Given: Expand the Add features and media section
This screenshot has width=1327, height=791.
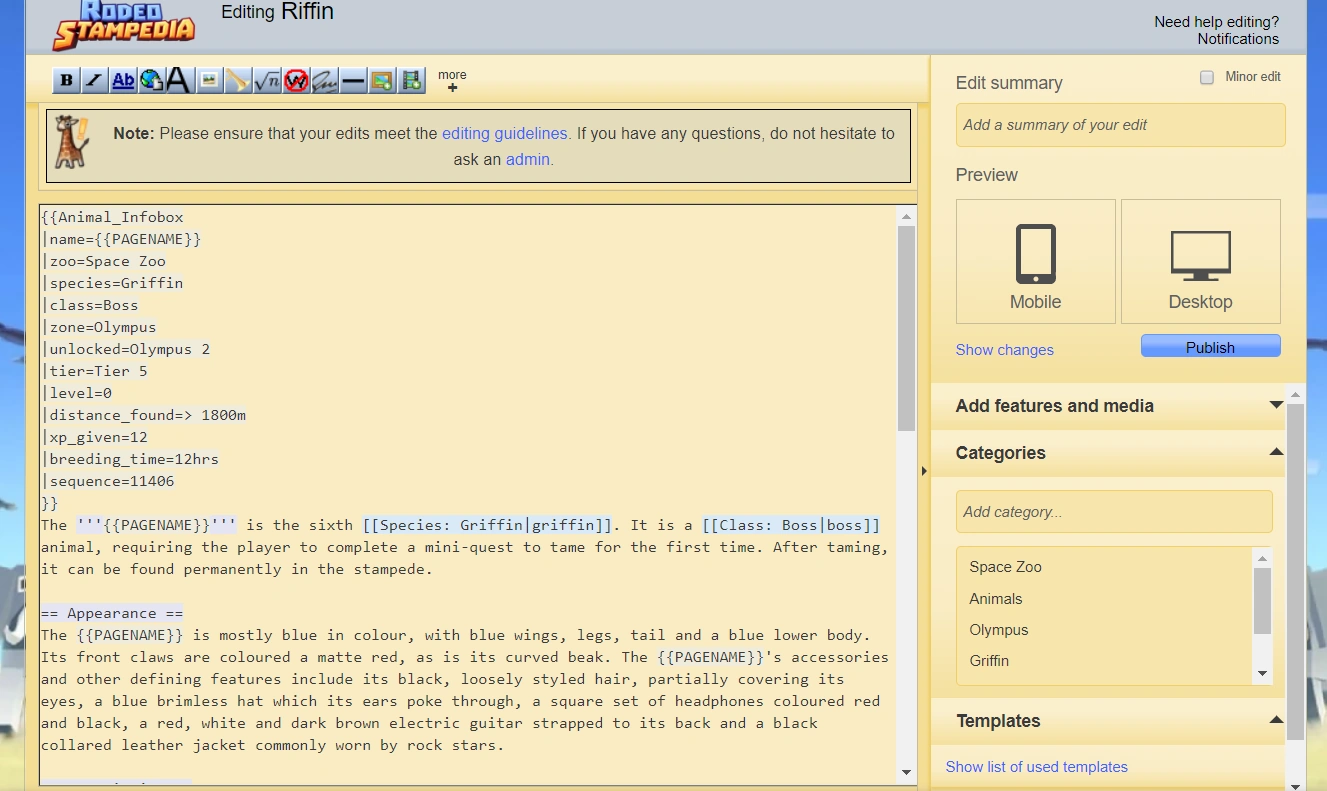Looking at the screenshot, I should pyautogui.click(x=1108, y=406).
